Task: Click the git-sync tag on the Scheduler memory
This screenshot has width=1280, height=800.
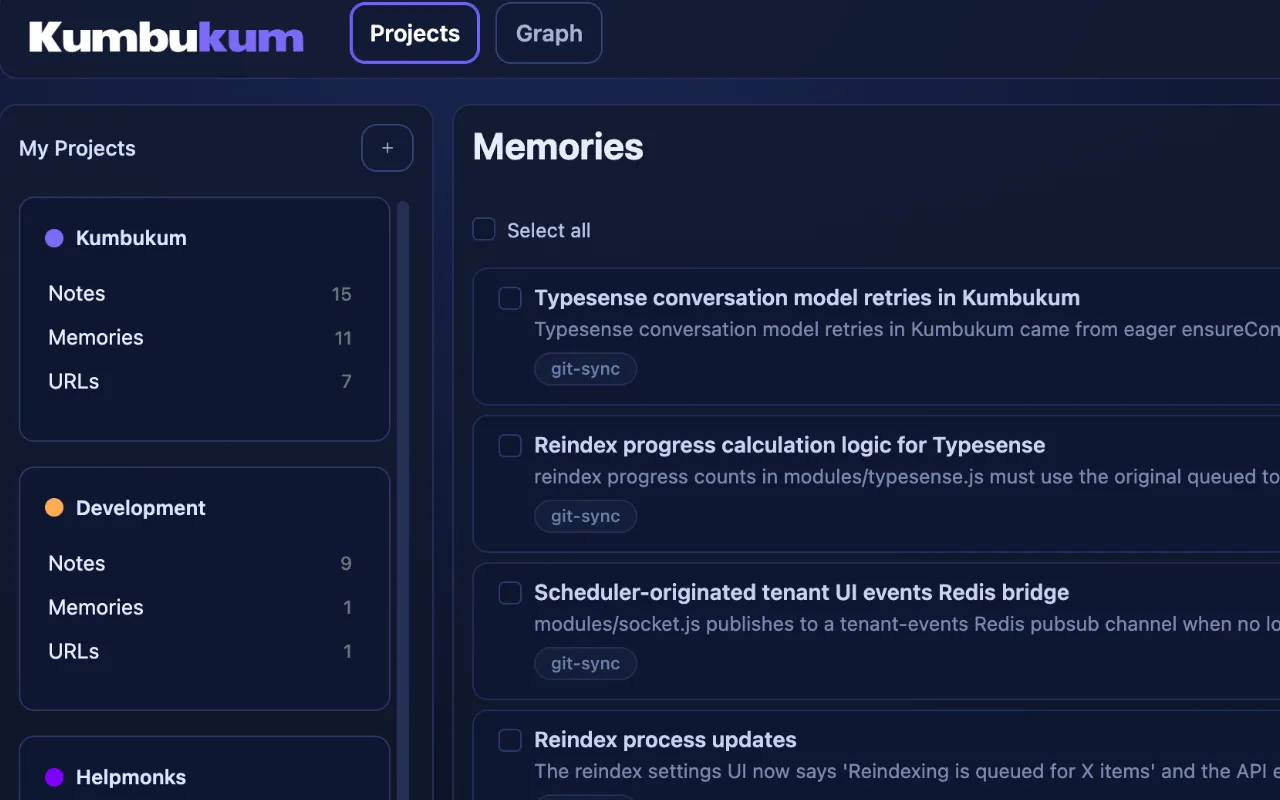Action: tap(585, 663)
